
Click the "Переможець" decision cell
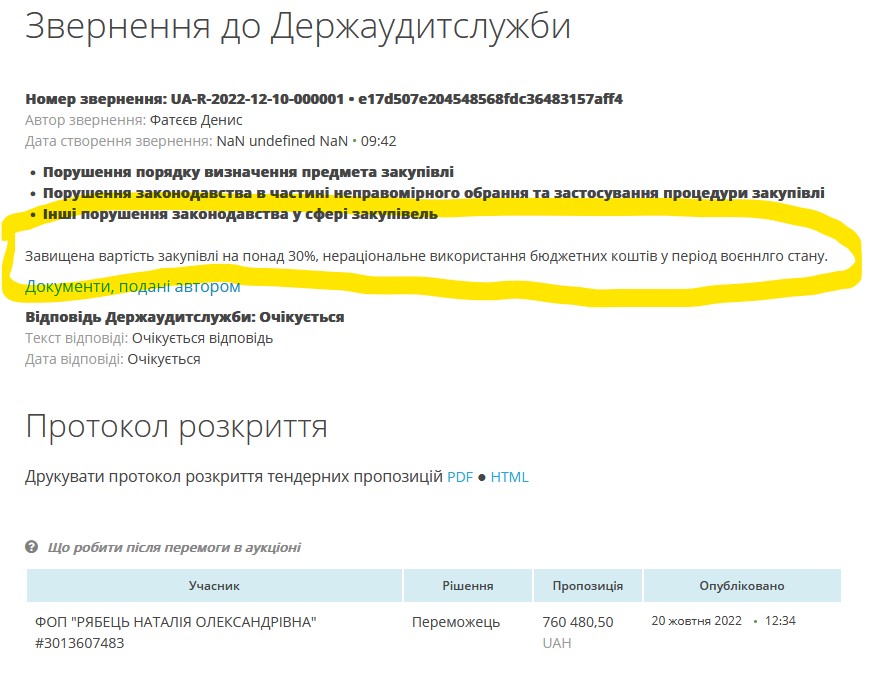coord(455,622)
